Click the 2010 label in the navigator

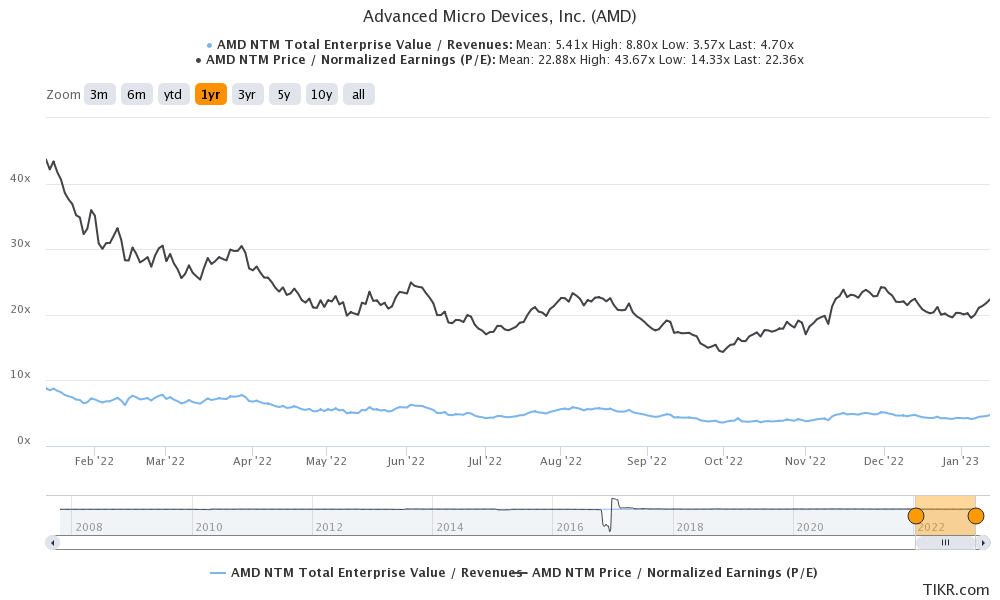[209, 527]
